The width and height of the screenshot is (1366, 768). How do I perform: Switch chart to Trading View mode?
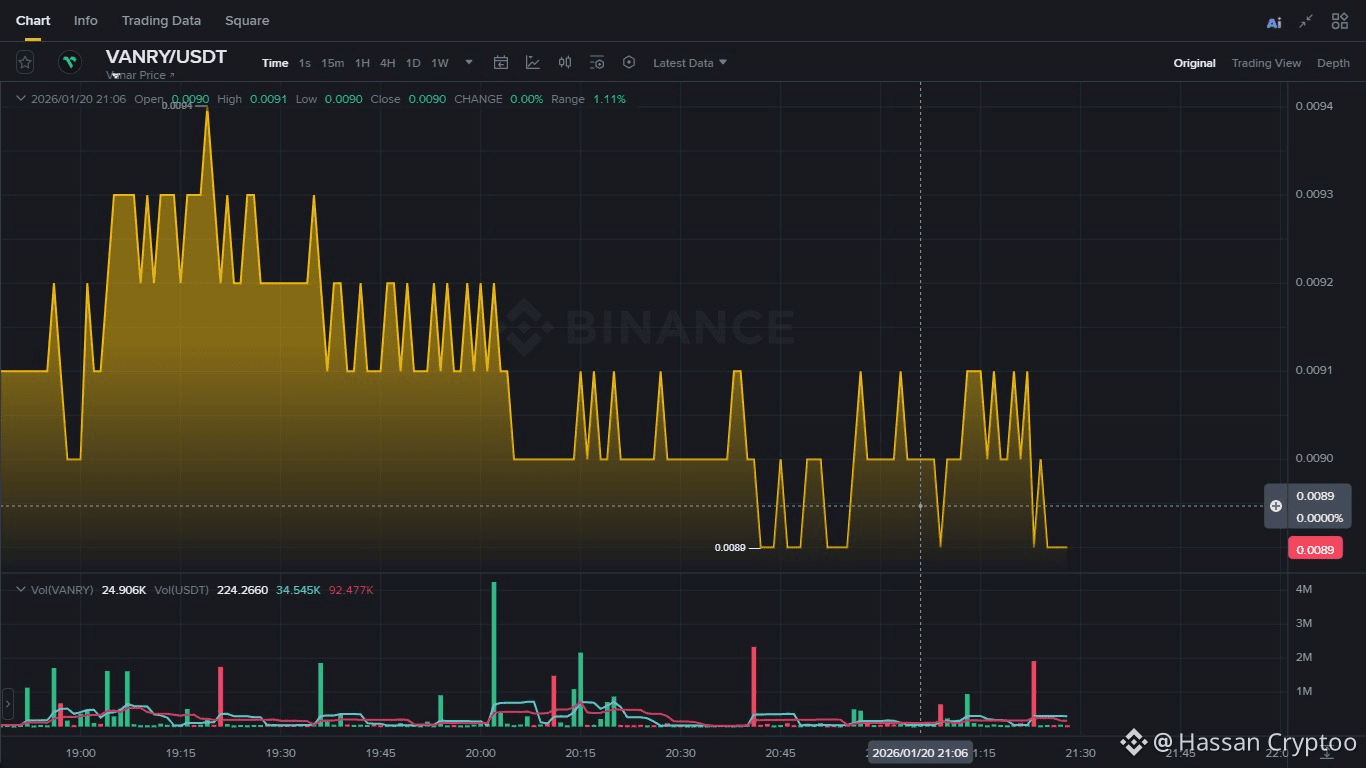[x=1266, y=63]
